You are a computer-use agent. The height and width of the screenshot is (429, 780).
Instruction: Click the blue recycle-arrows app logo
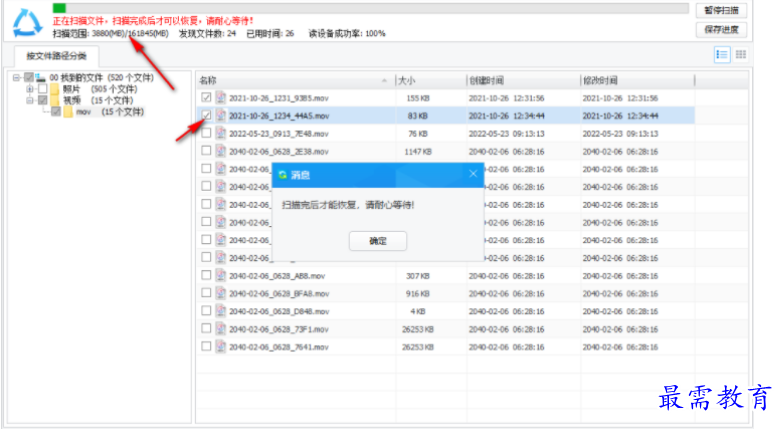pyautogui.click(x=27, y=23)
